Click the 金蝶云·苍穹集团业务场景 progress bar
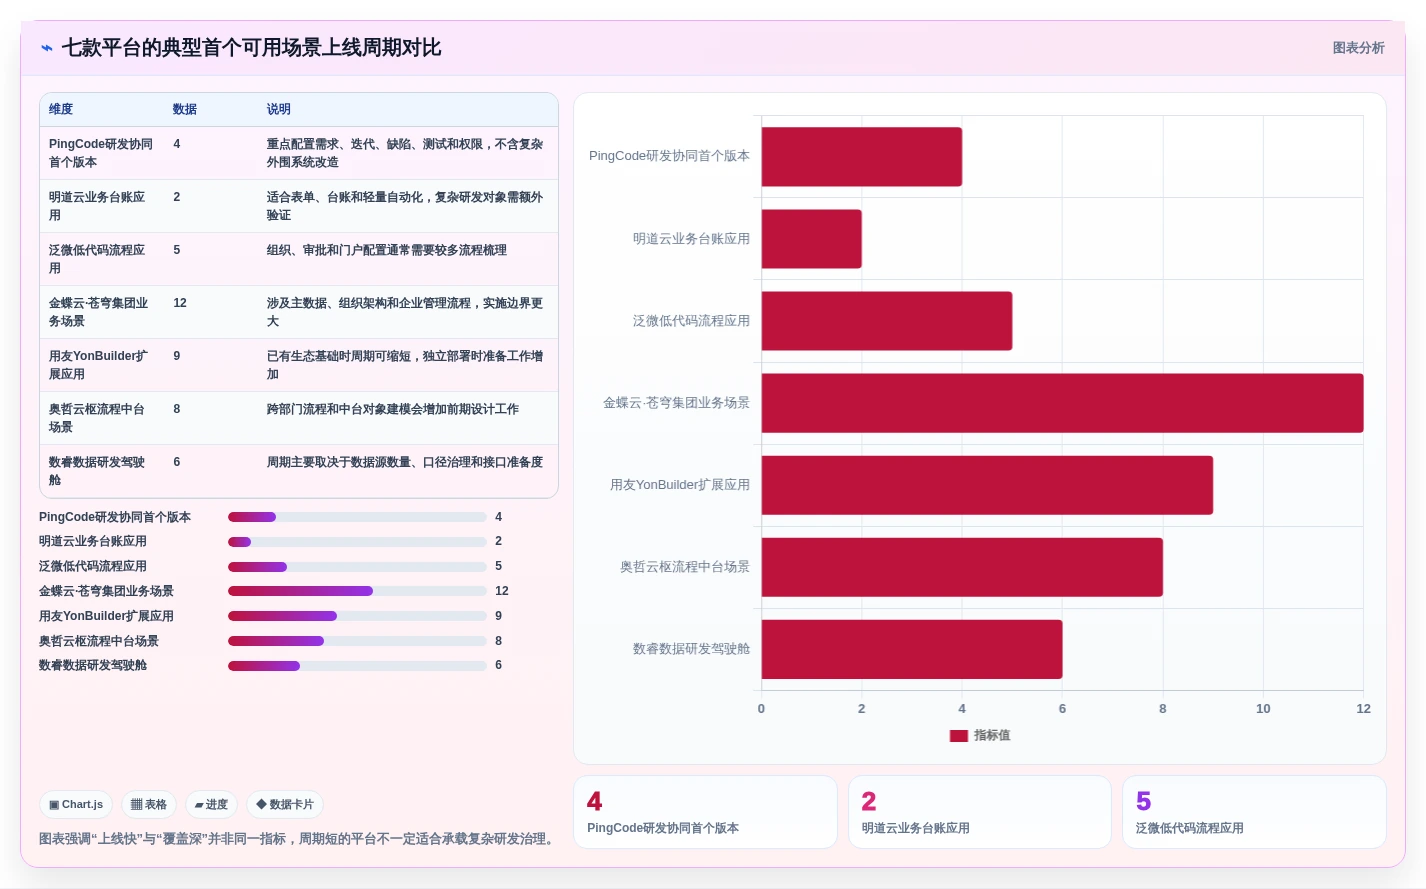The image size is (1426, 889). click(357, 591)
